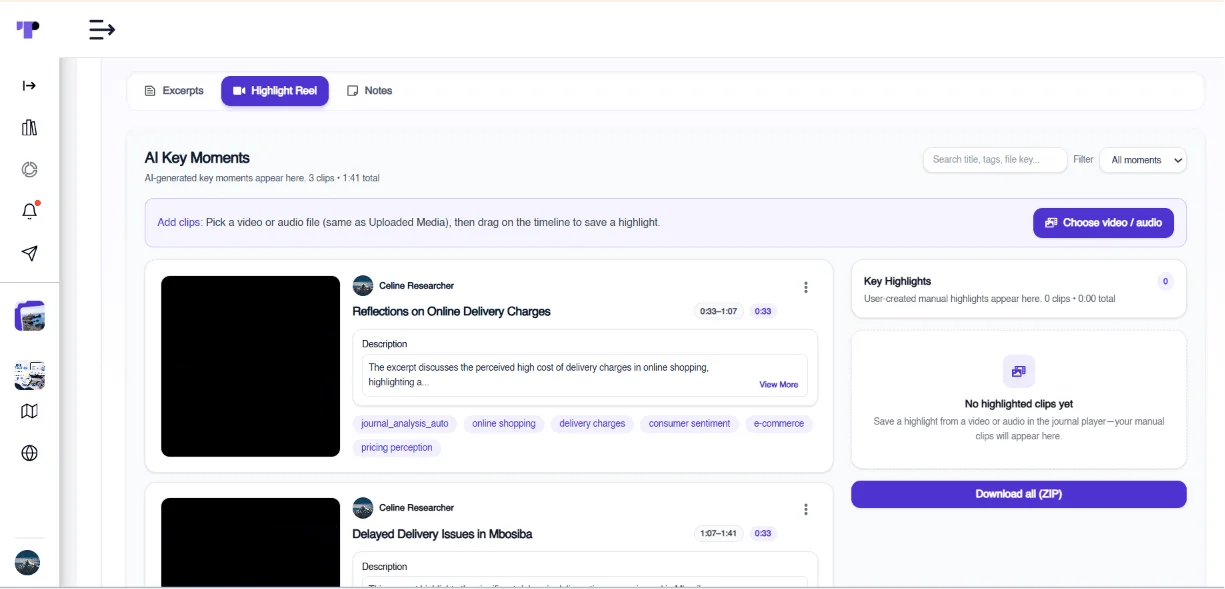The image size is (1225, 589).
Task: Click the Download all (ZIP) button
Action: click(1019, 494)
